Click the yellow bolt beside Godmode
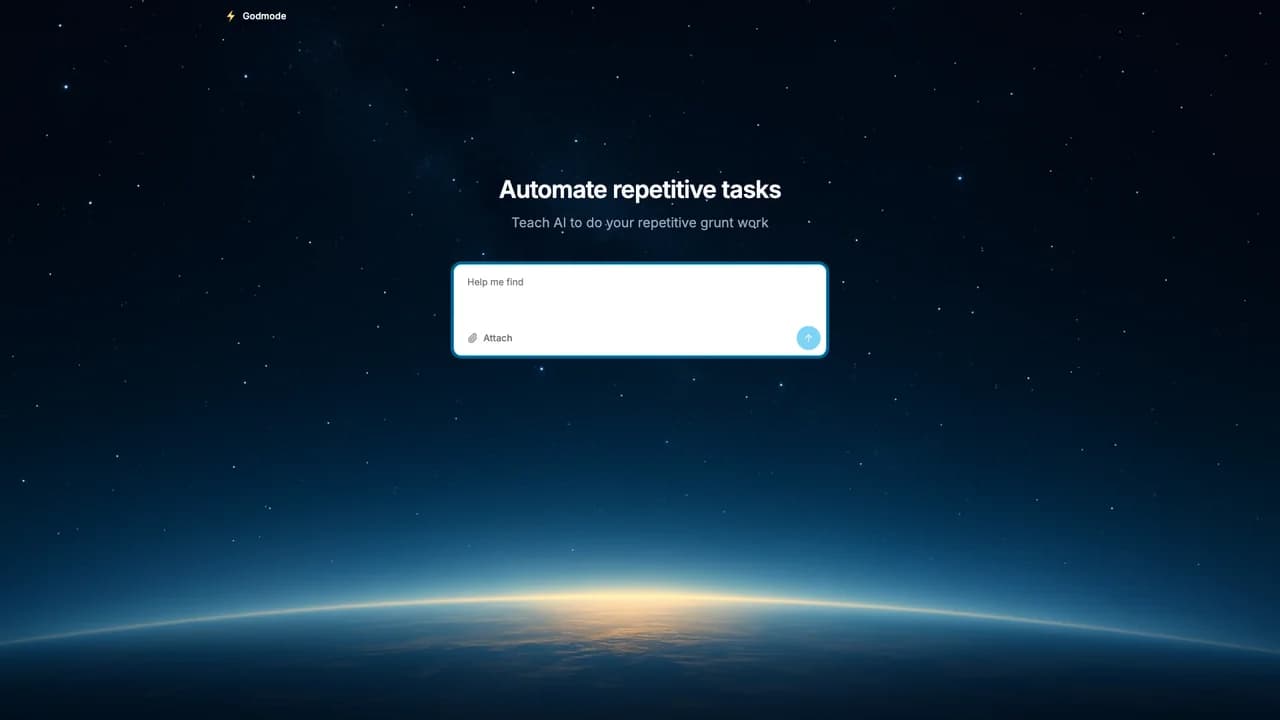The height and width of the screenshot is (720, 1280). (x=231, y=16)
